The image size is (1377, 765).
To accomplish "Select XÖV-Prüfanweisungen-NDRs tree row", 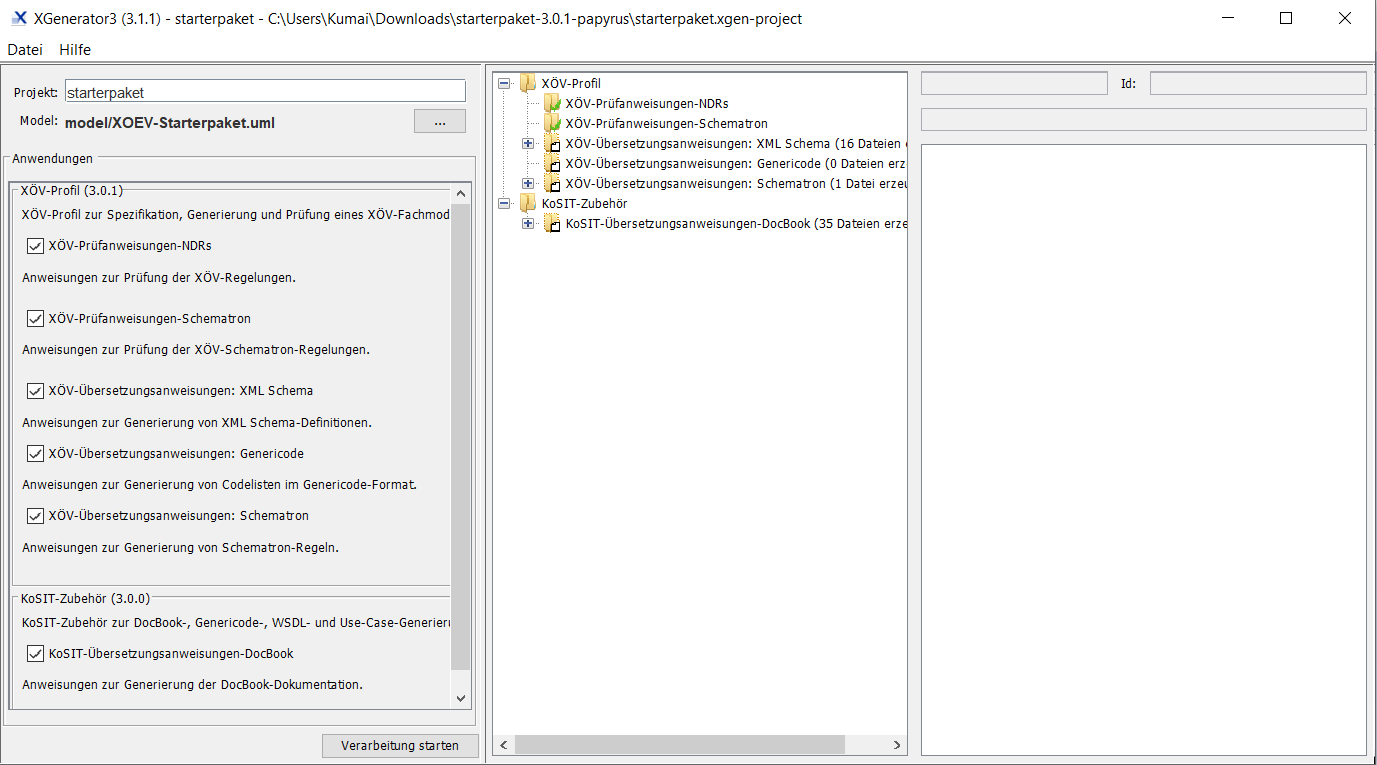I will [647, 104].
